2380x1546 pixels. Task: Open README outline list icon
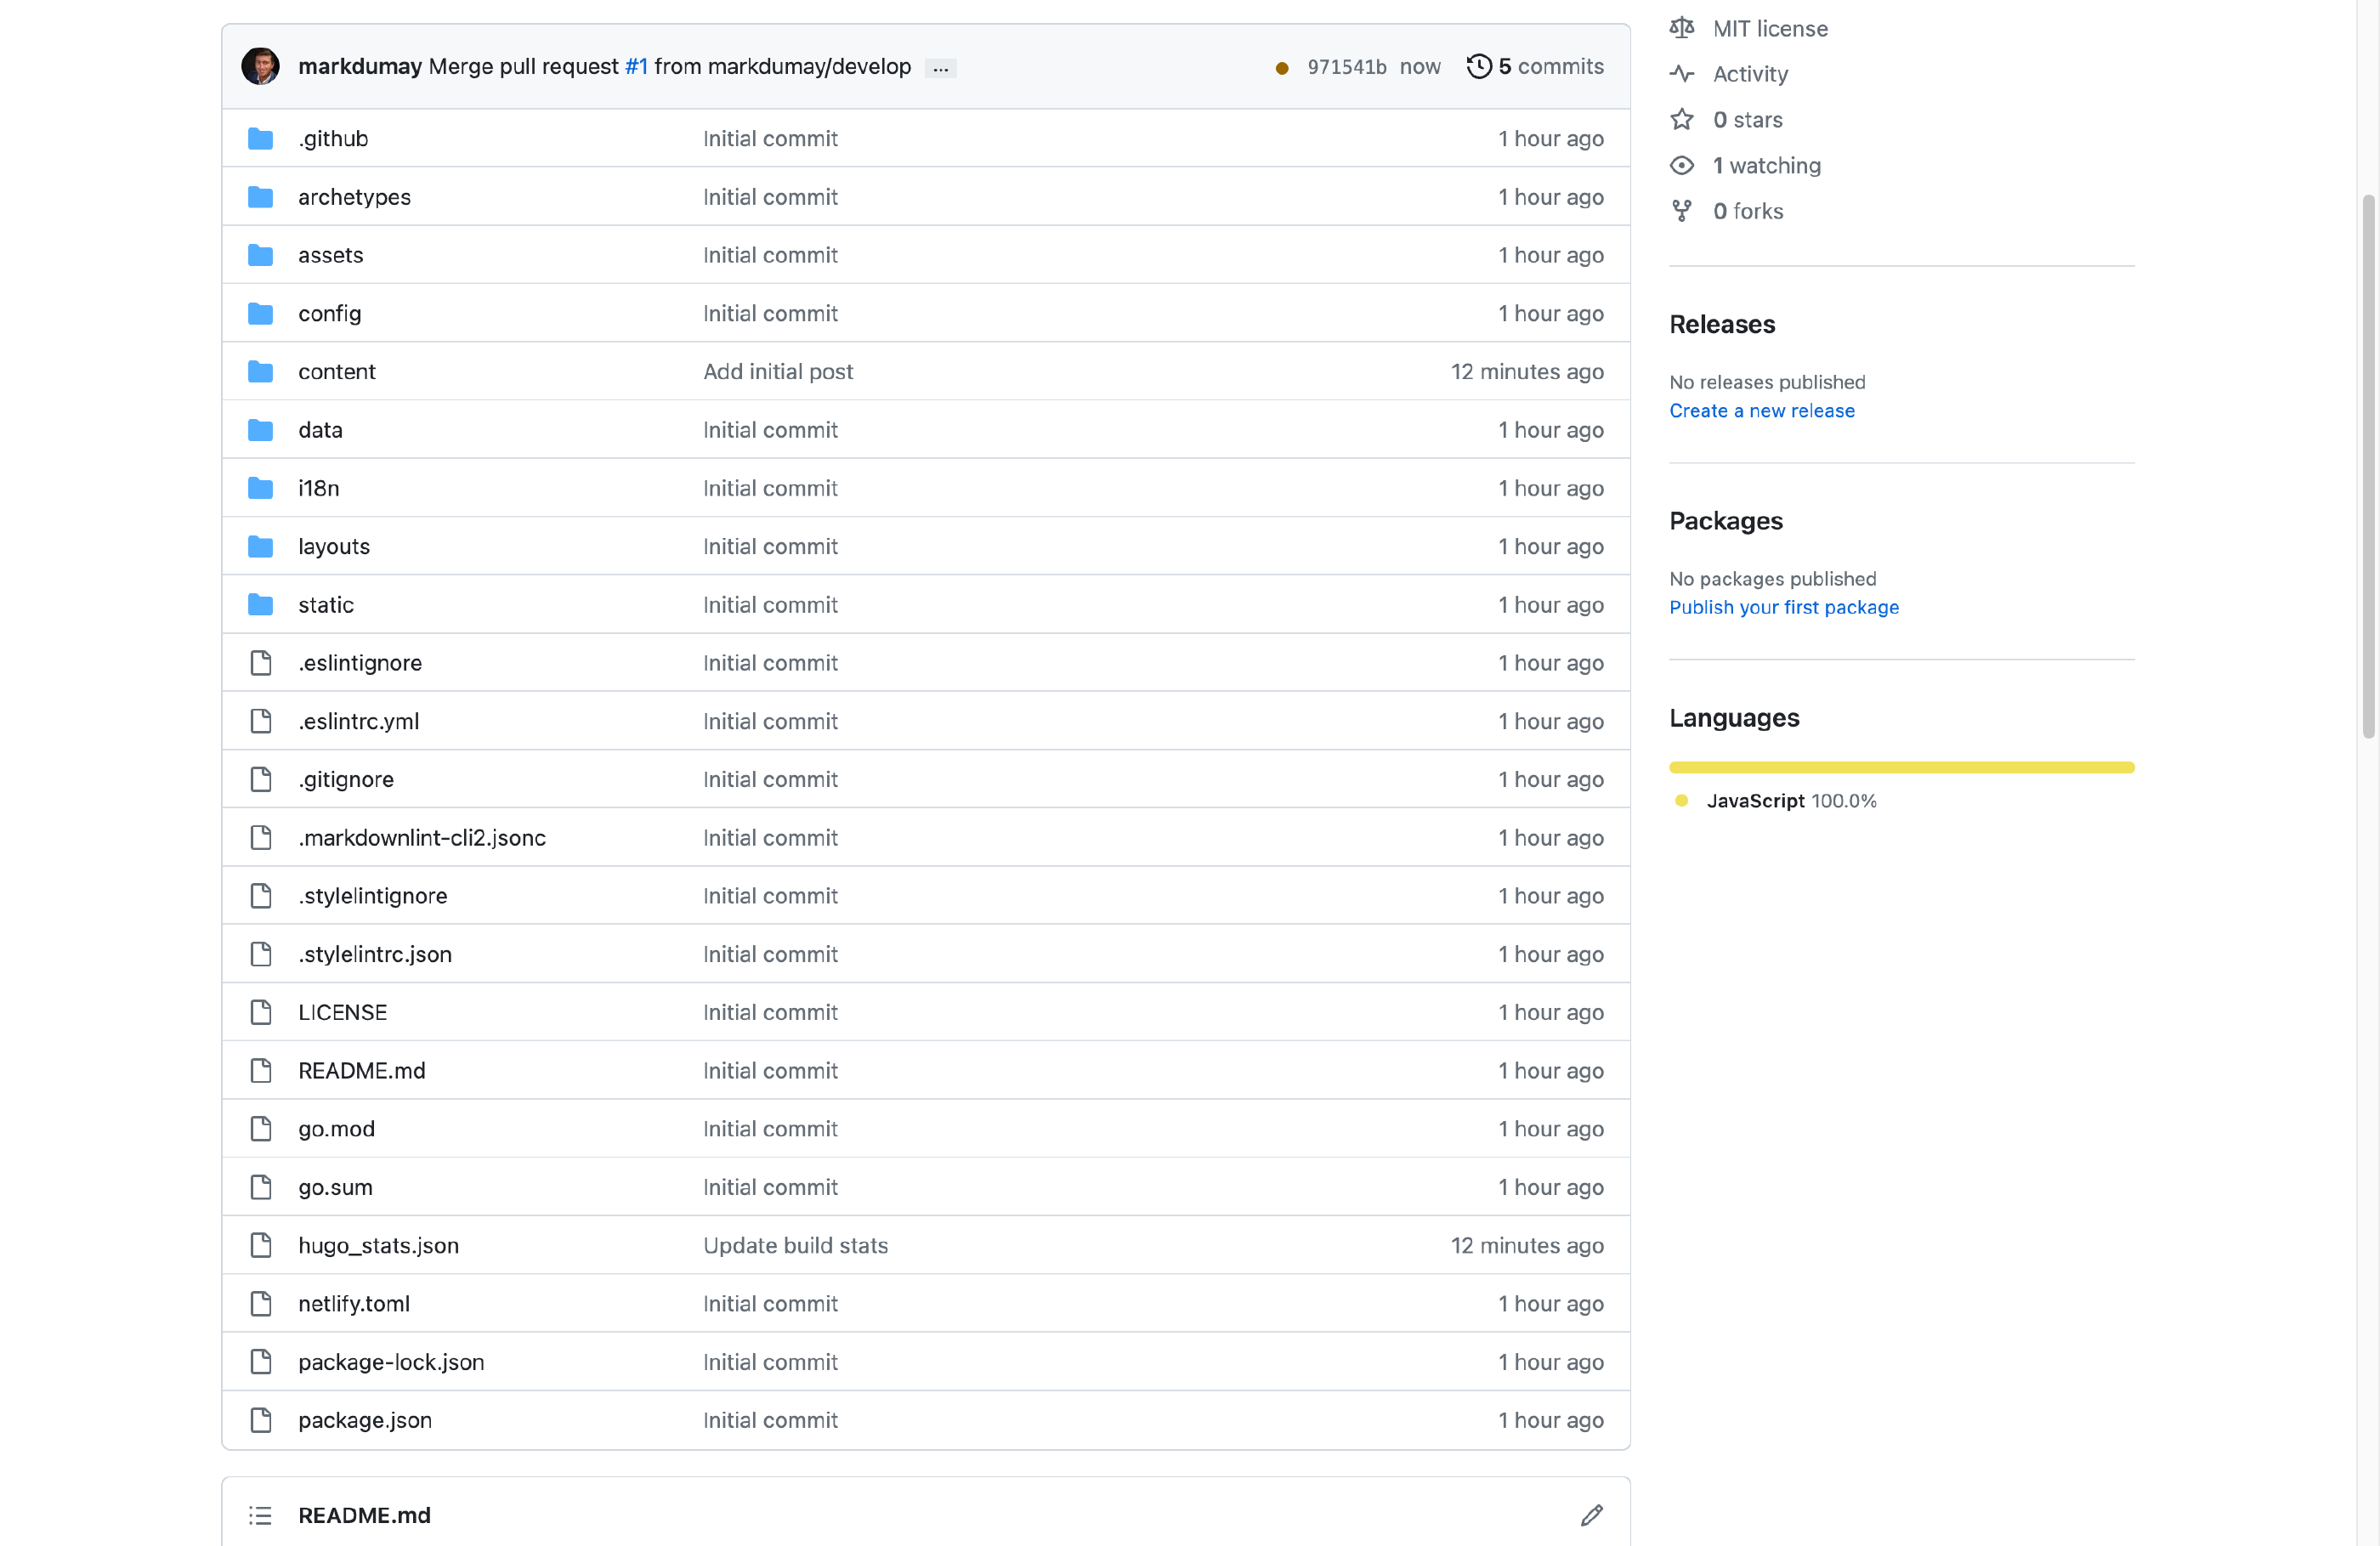tap(260, 1515)
